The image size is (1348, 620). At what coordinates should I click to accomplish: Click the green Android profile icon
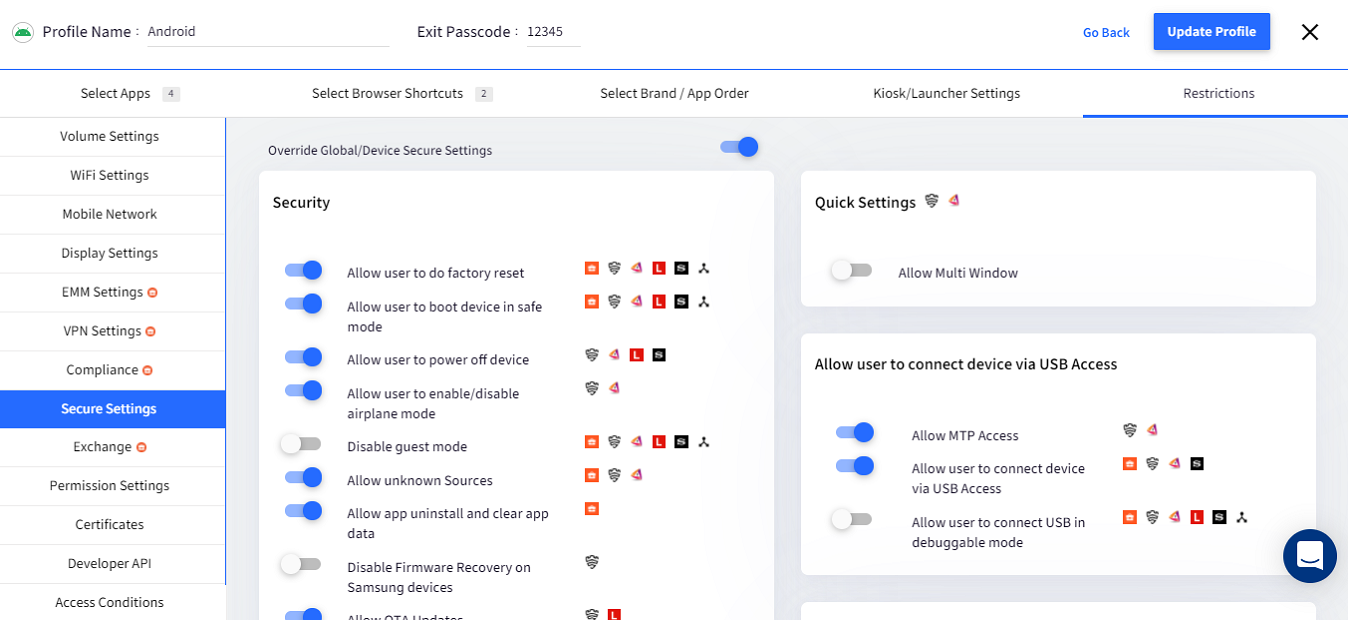[22, 32]
